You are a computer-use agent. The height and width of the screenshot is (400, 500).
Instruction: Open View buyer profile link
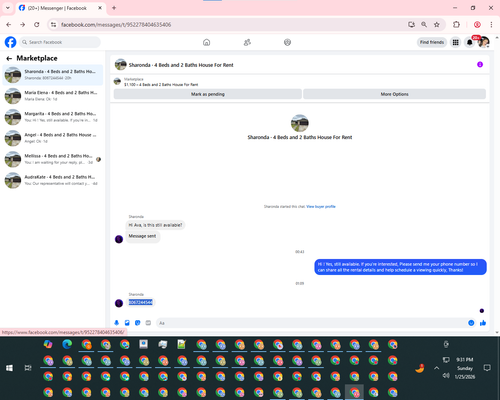pyautogui.click(x=321, y=207)
